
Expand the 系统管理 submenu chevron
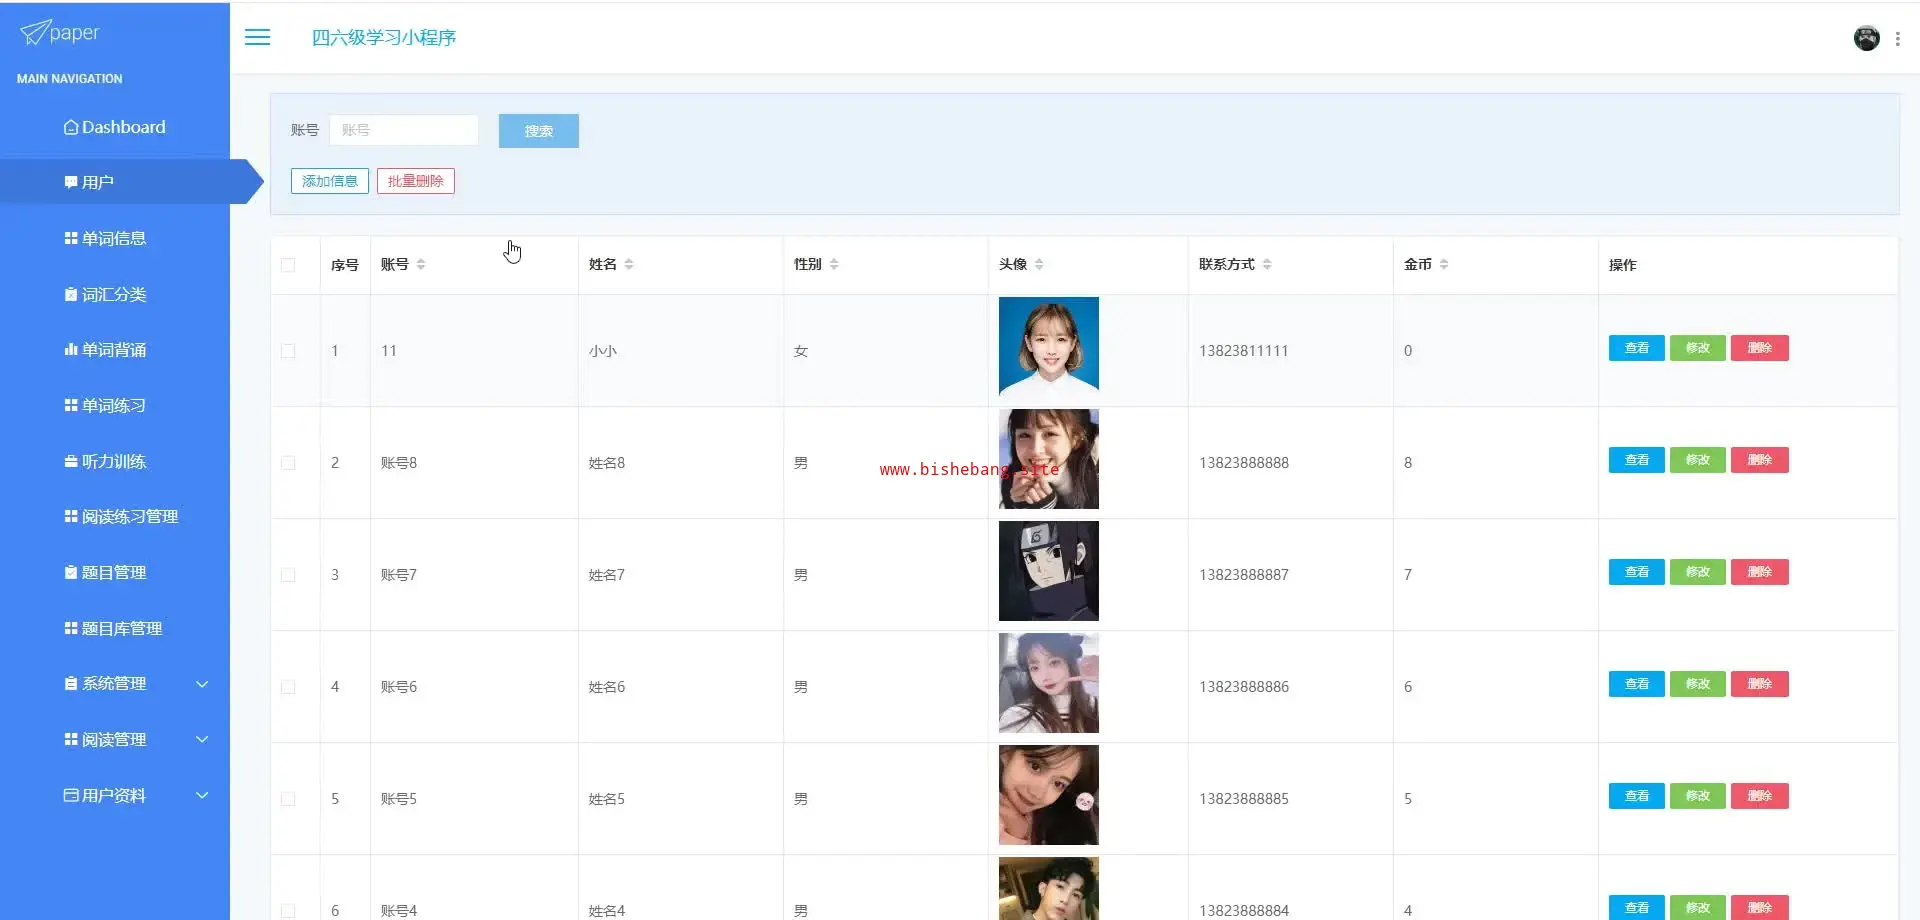pyautogui.click(x=202, y=684)
